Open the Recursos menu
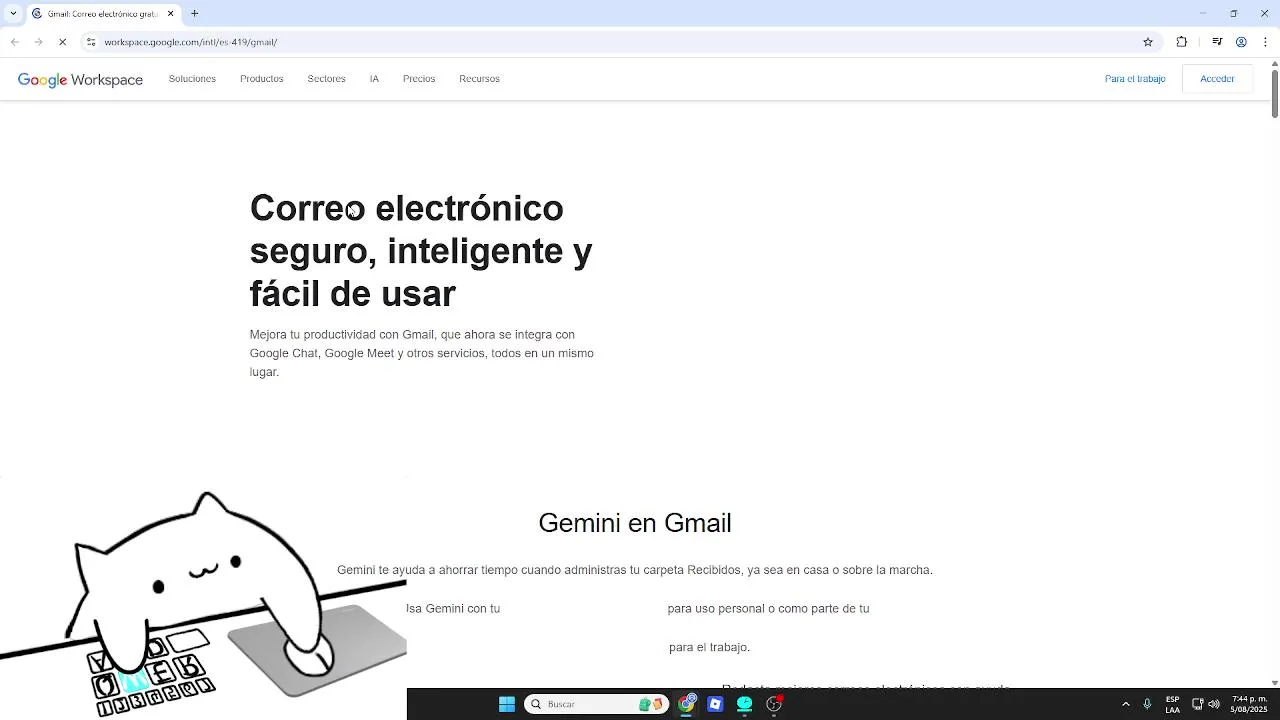 (x=480, y=79)
